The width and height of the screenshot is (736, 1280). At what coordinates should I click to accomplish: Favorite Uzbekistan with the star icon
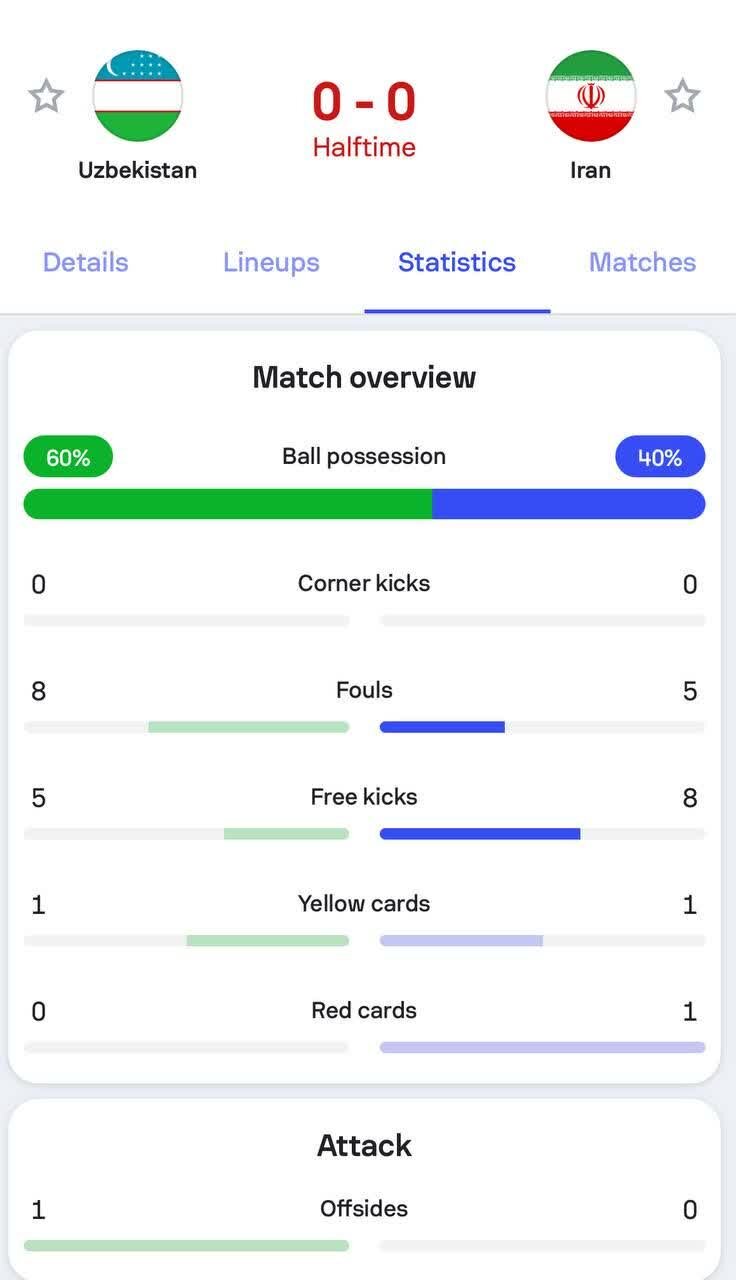[x=46, y=97]
